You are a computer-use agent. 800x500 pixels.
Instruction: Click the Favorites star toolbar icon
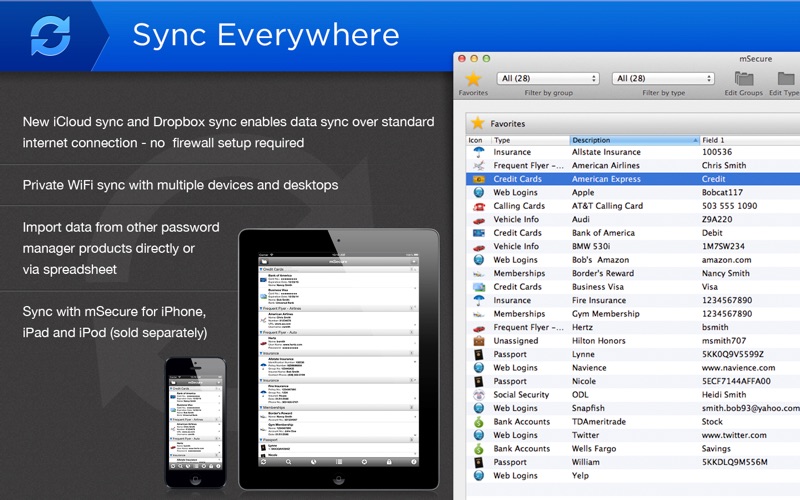click(474, 79)
